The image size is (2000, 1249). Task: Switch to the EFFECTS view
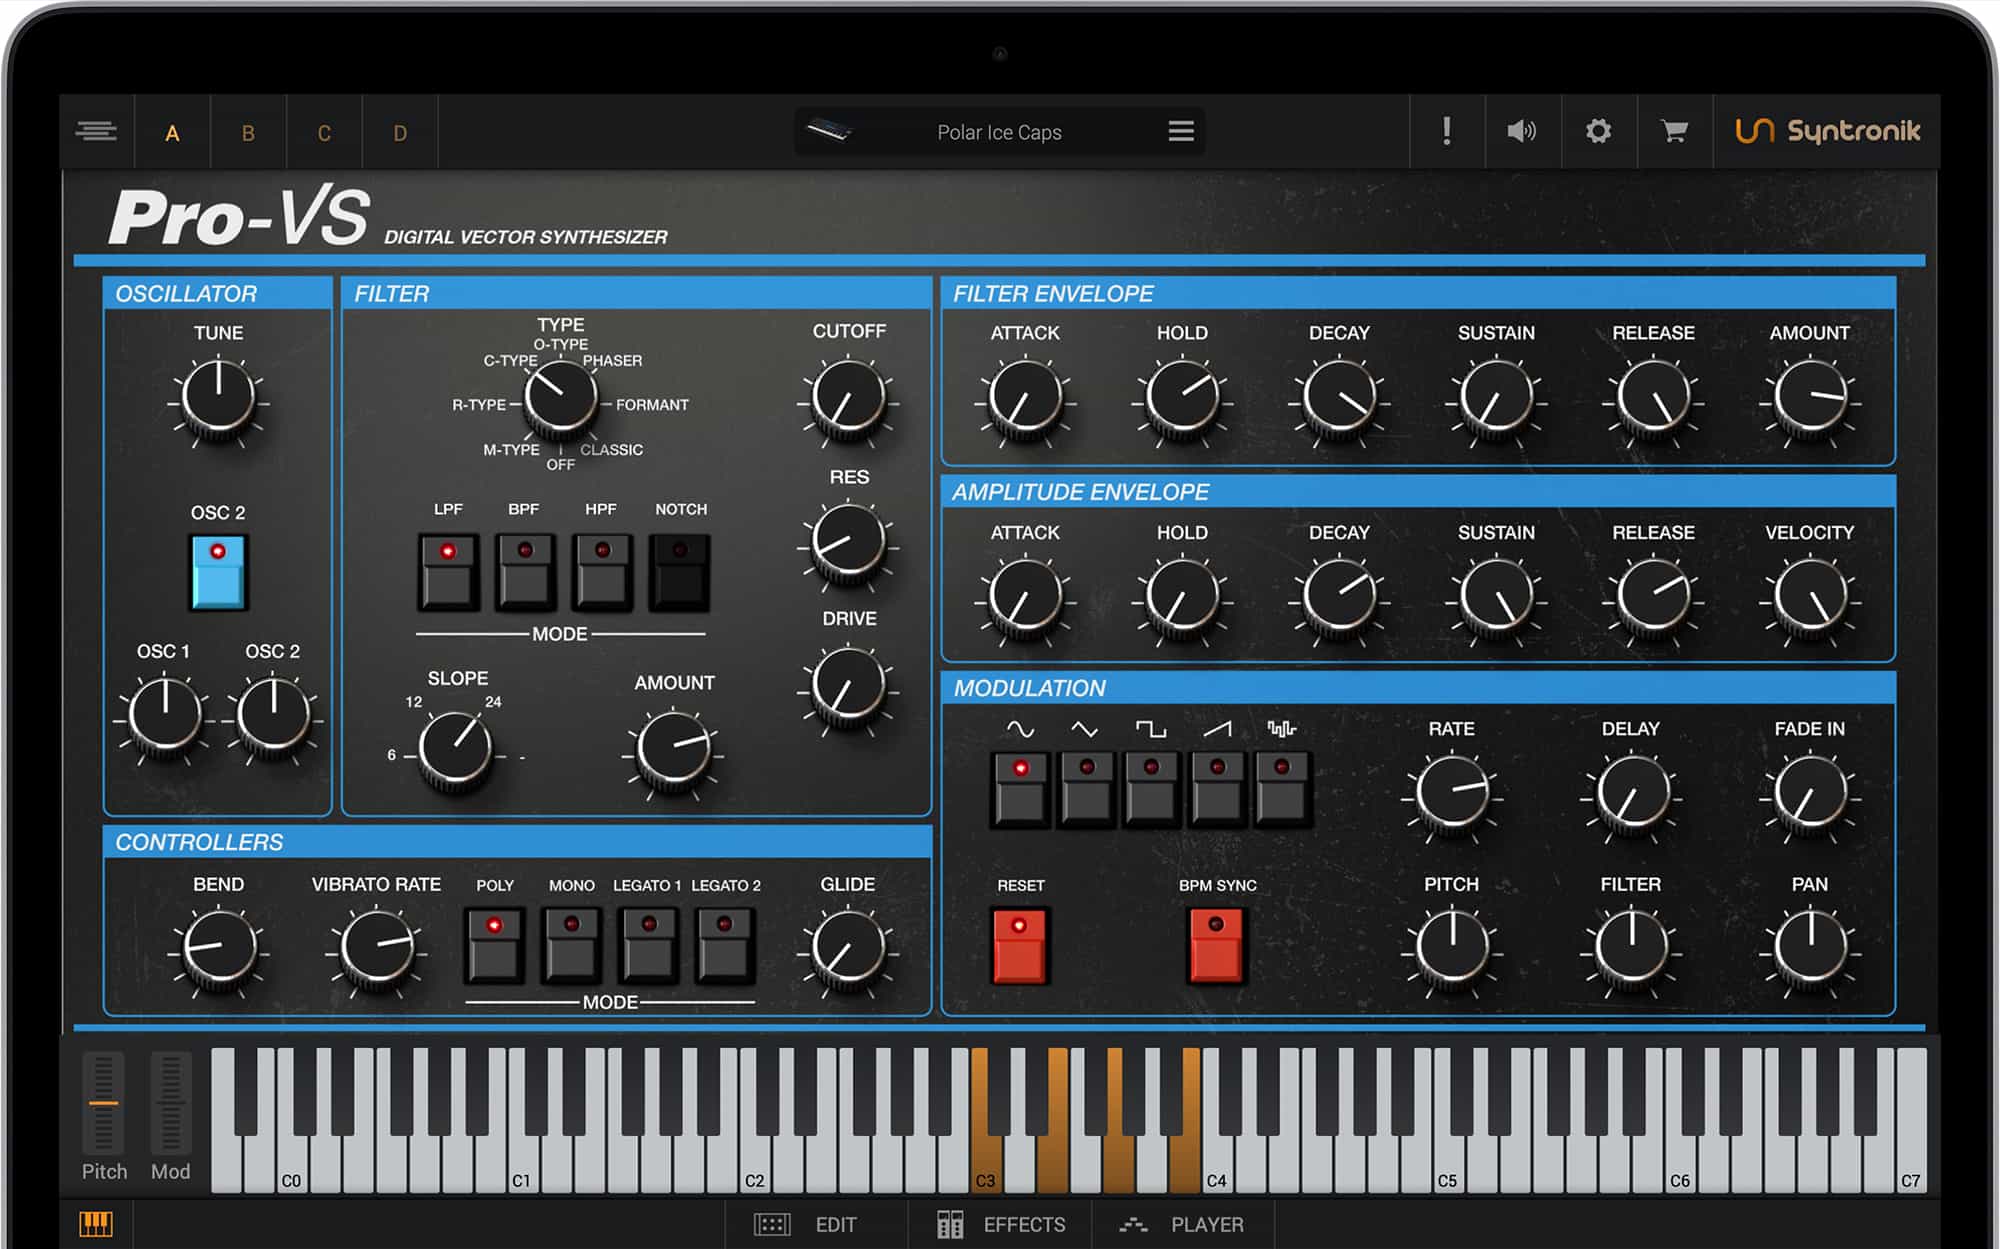(1001, 1224)
